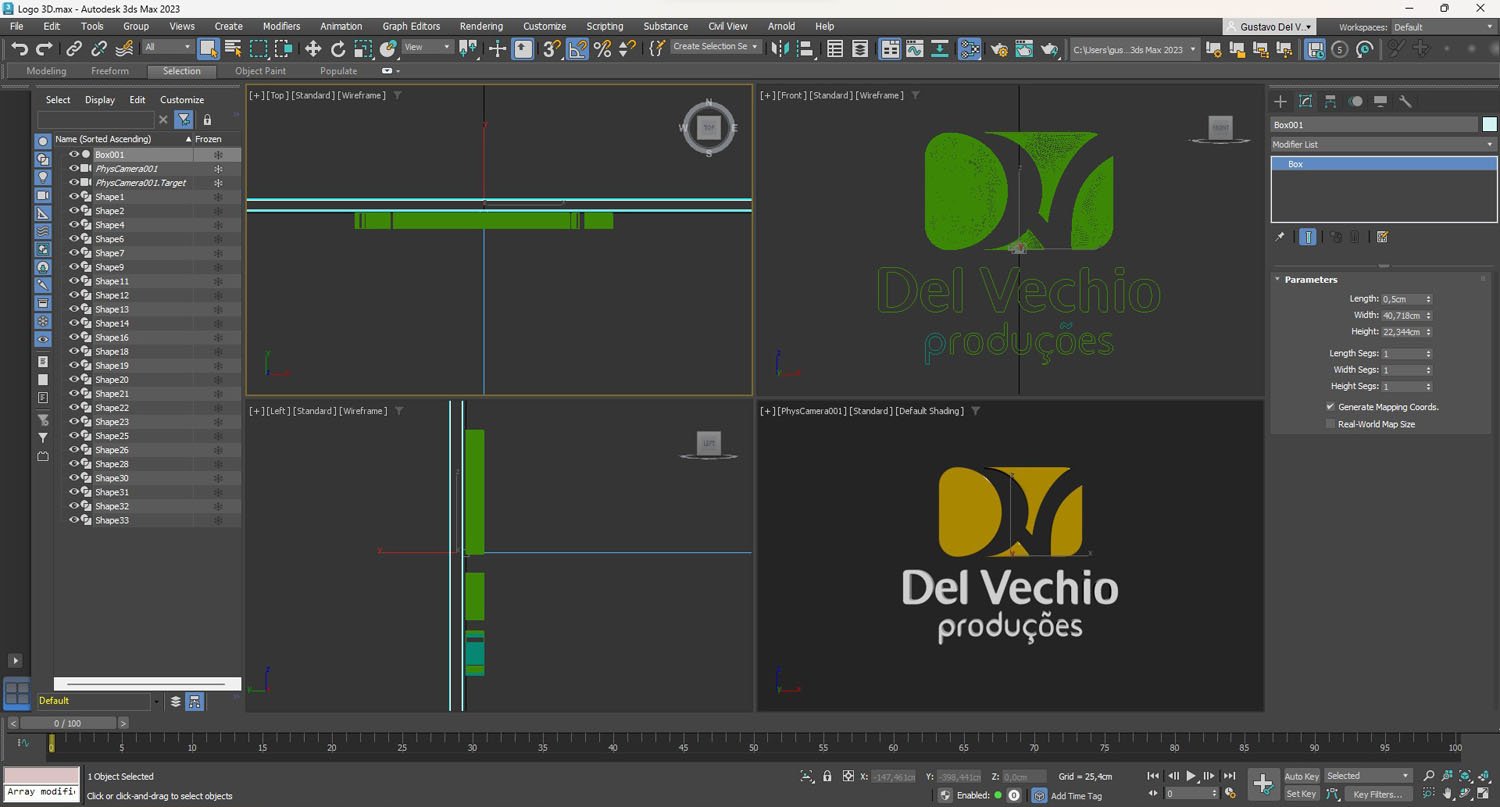Activate the Select and Place tool
The image size is (1500, 807).
(x=388, y=48)
